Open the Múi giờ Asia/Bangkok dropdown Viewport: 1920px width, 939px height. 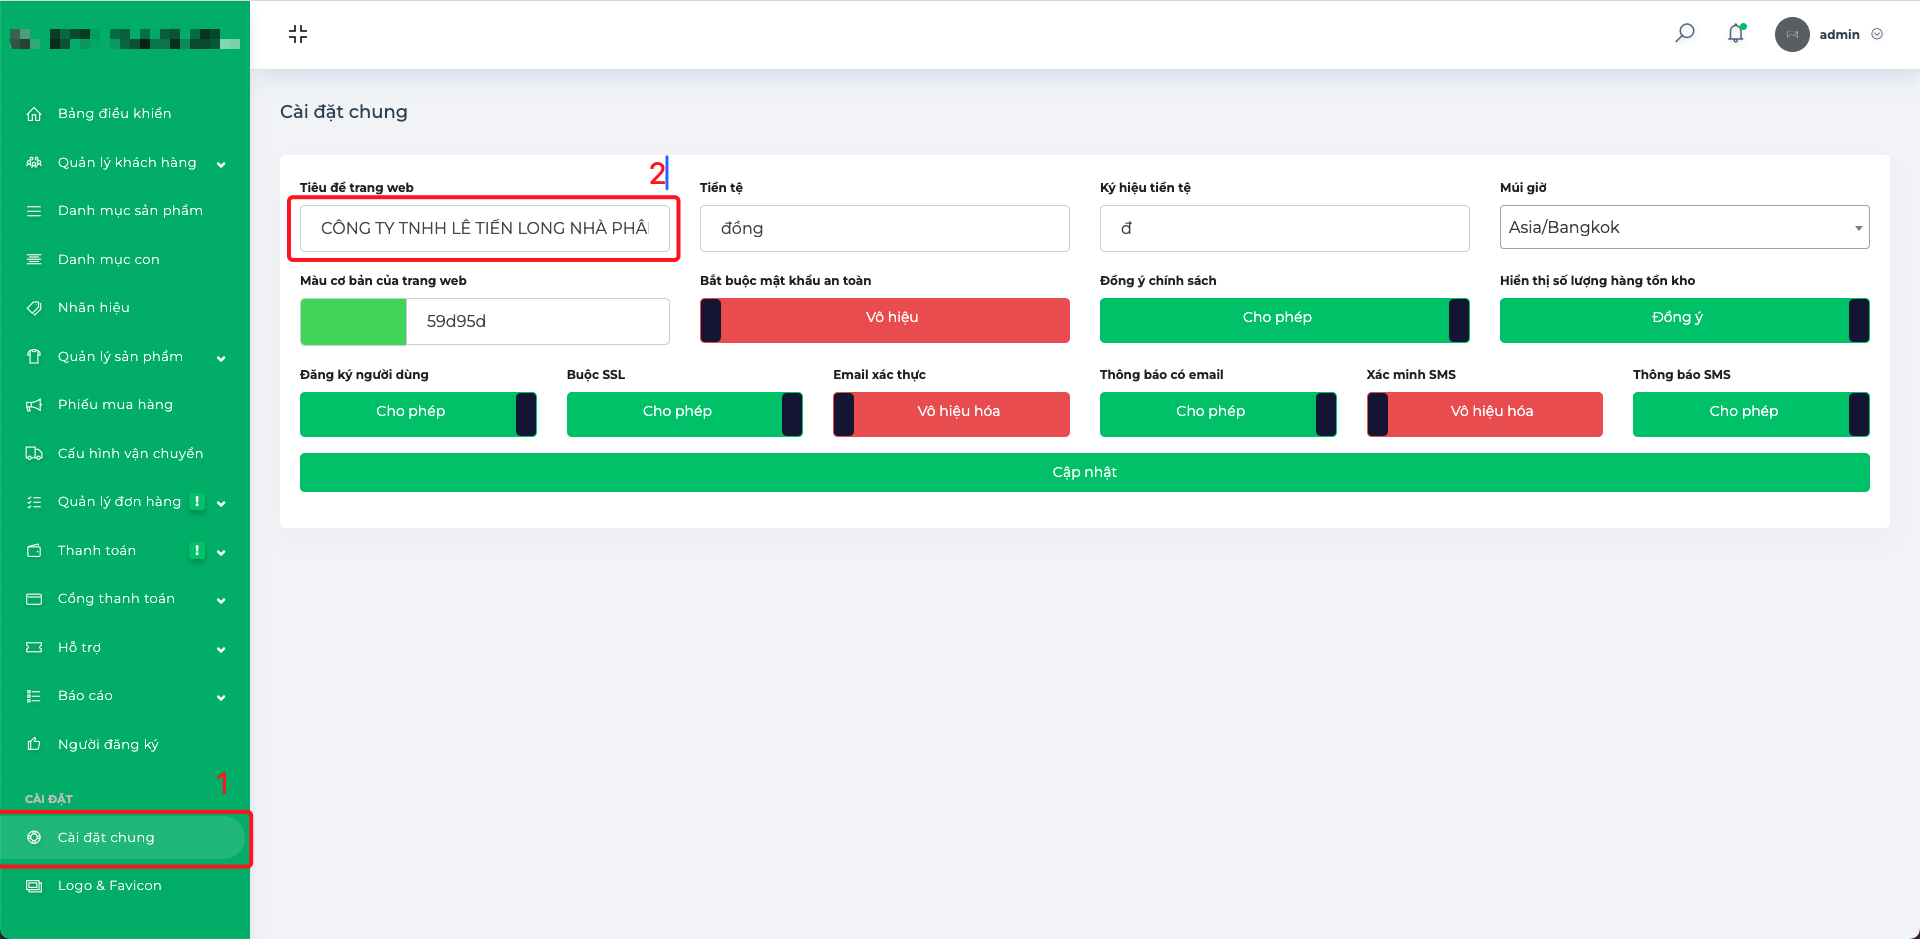1685,227
